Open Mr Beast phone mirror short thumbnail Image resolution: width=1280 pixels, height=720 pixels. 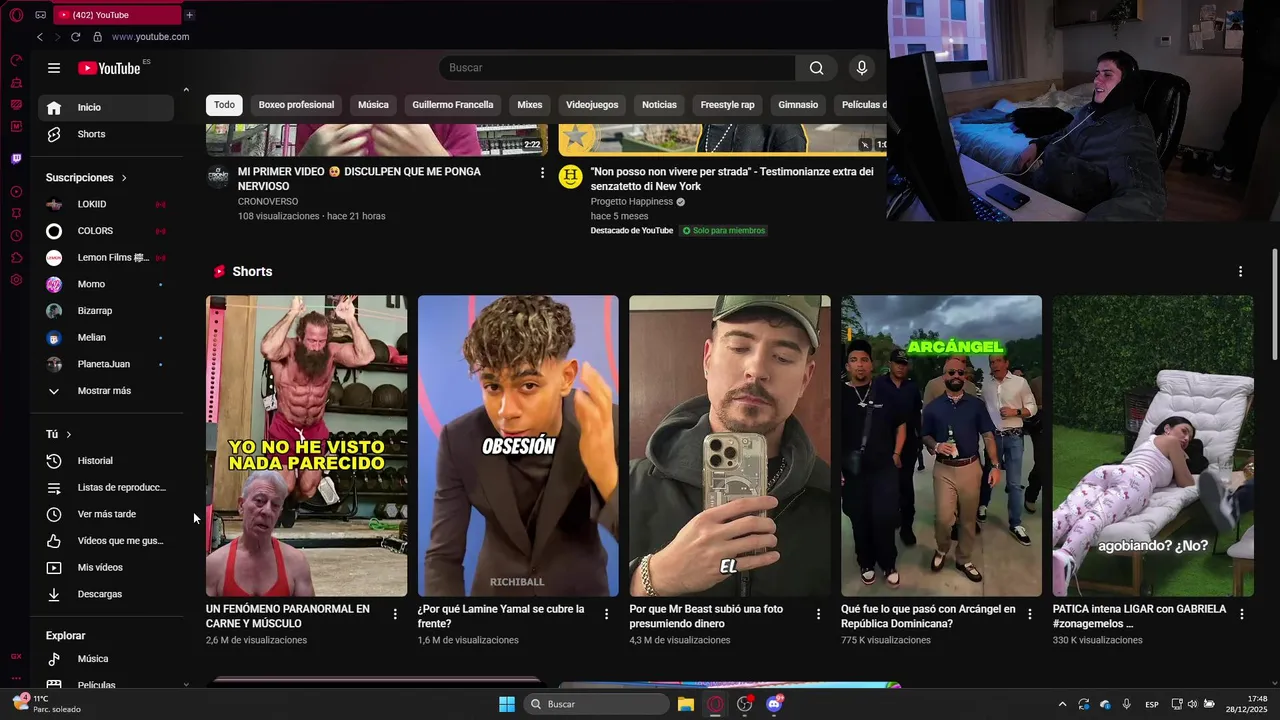click(730, 446)
